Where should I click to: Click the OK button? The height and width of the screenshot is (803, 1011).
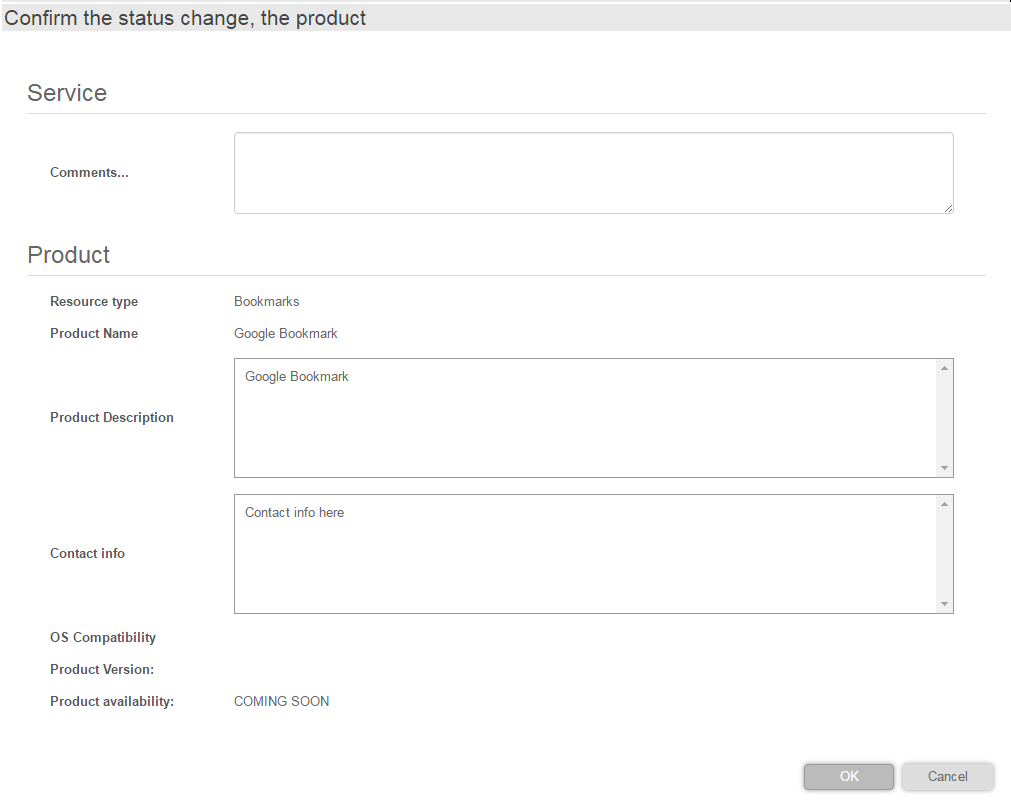tap(849, 777)
